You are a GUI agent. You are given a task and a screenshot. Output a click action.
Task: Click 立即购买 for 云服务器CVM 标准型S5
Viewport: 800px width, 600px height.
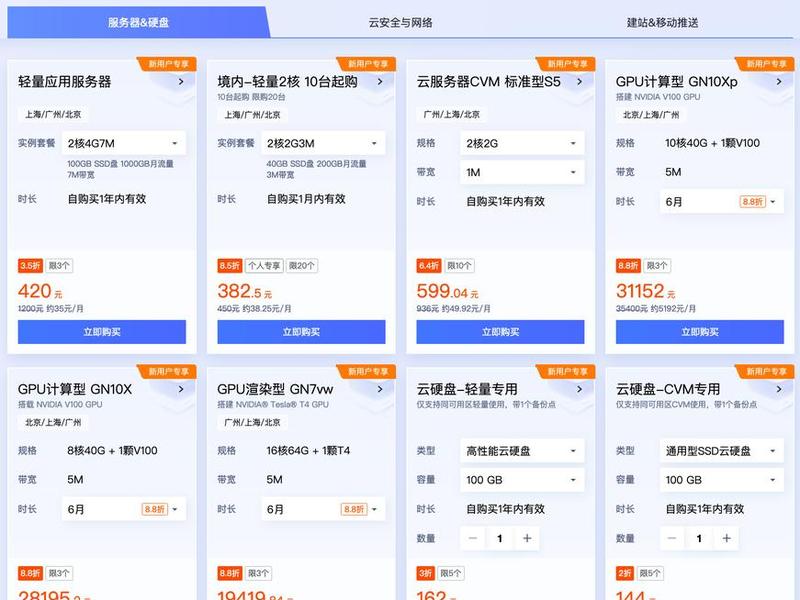(501, 332)
